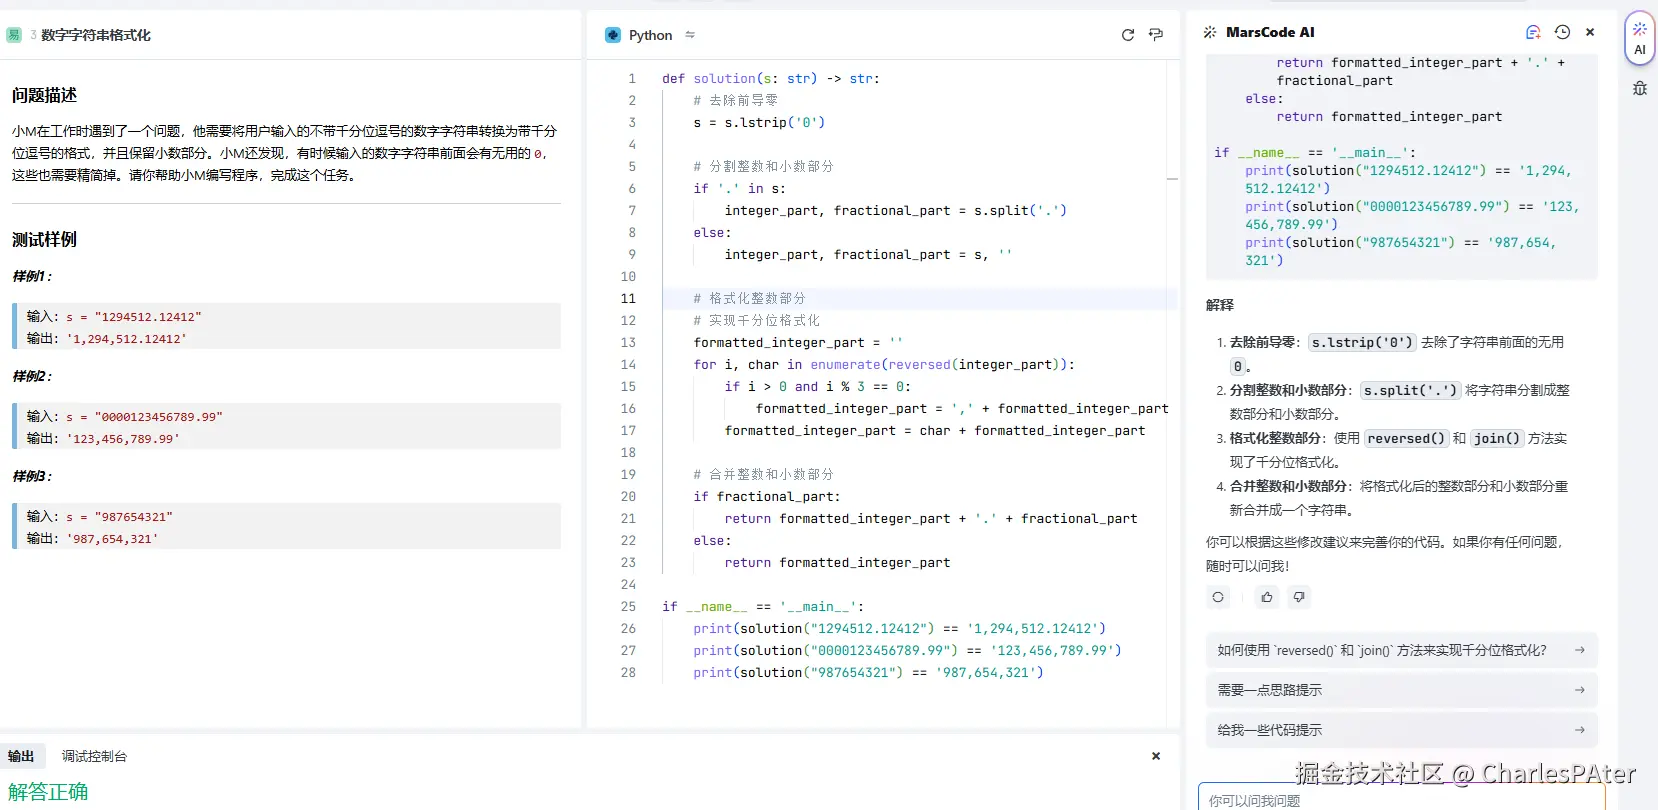Give the AI answer a thumbs up
The height and width of the screenshot is (810, 1658).
[1267, 597]
